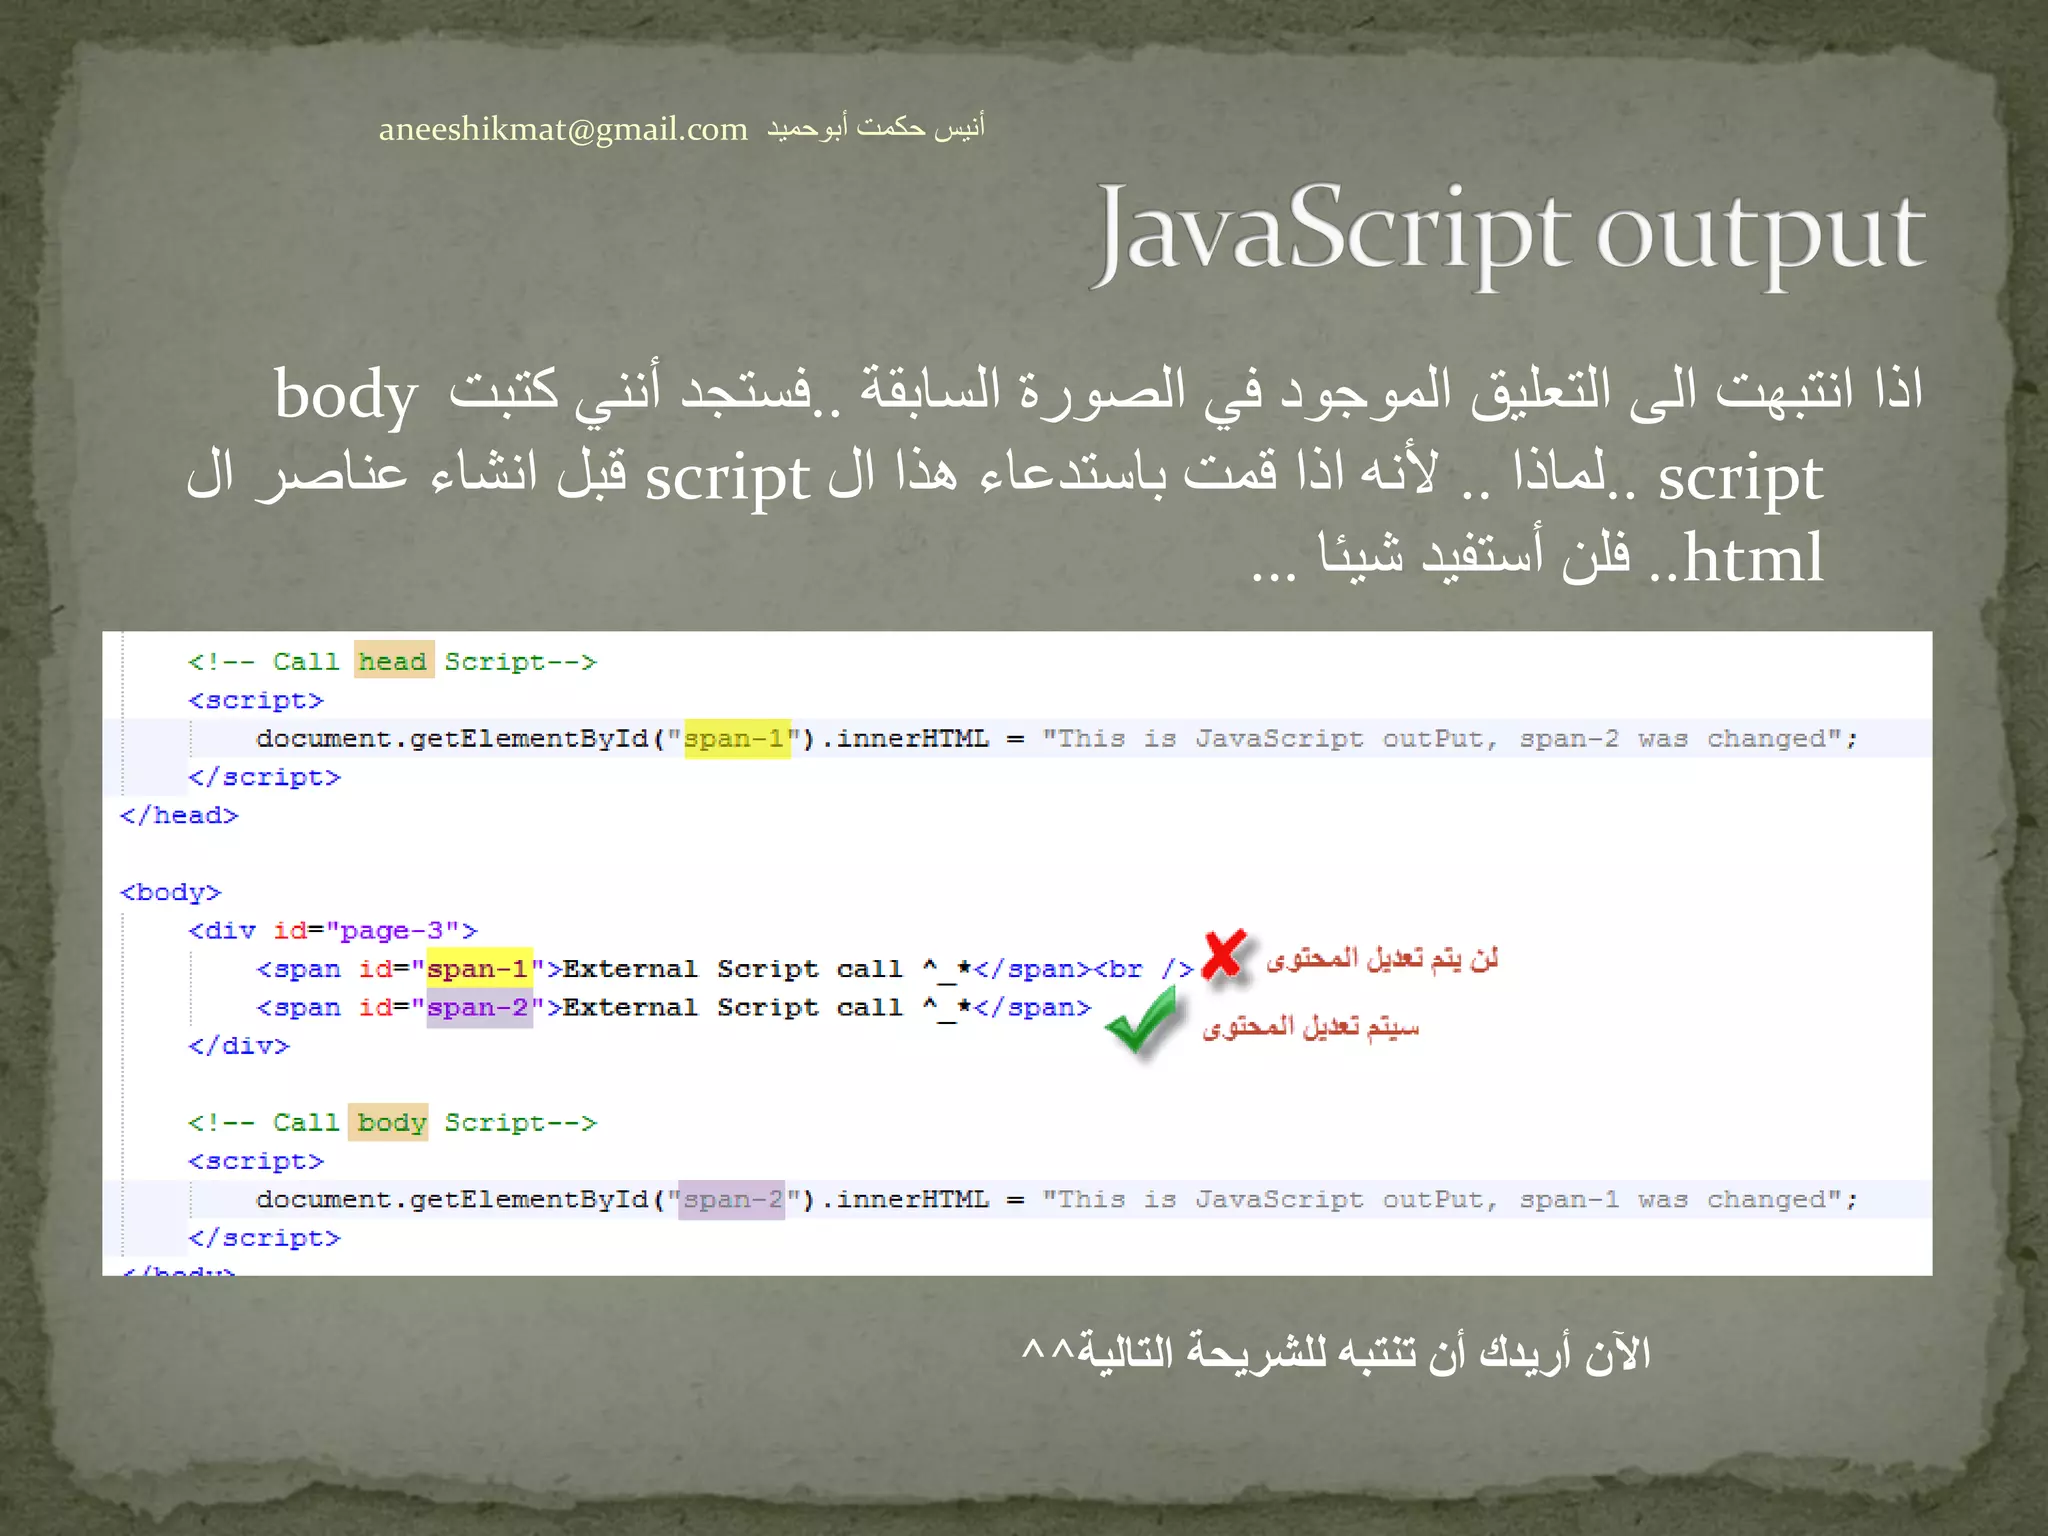2048x1536 pixels.
Task: Click yellow 'span-1' in getElementById head script
Action: click(737, 738)
